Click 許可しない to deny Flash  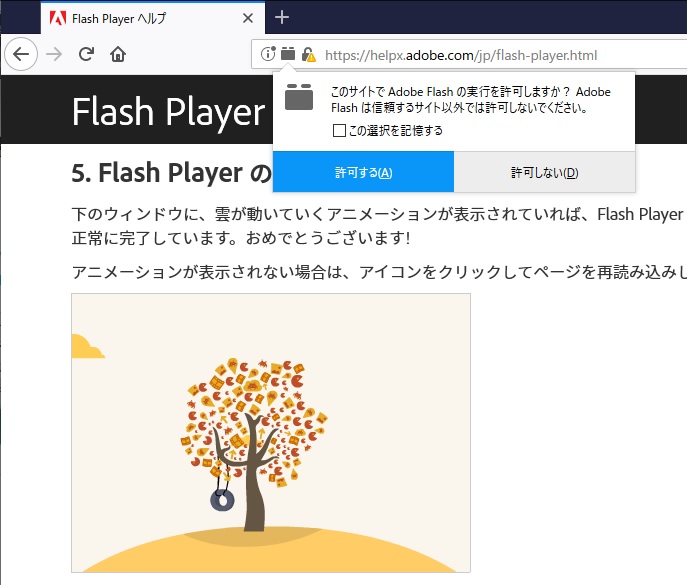(545, 172)
